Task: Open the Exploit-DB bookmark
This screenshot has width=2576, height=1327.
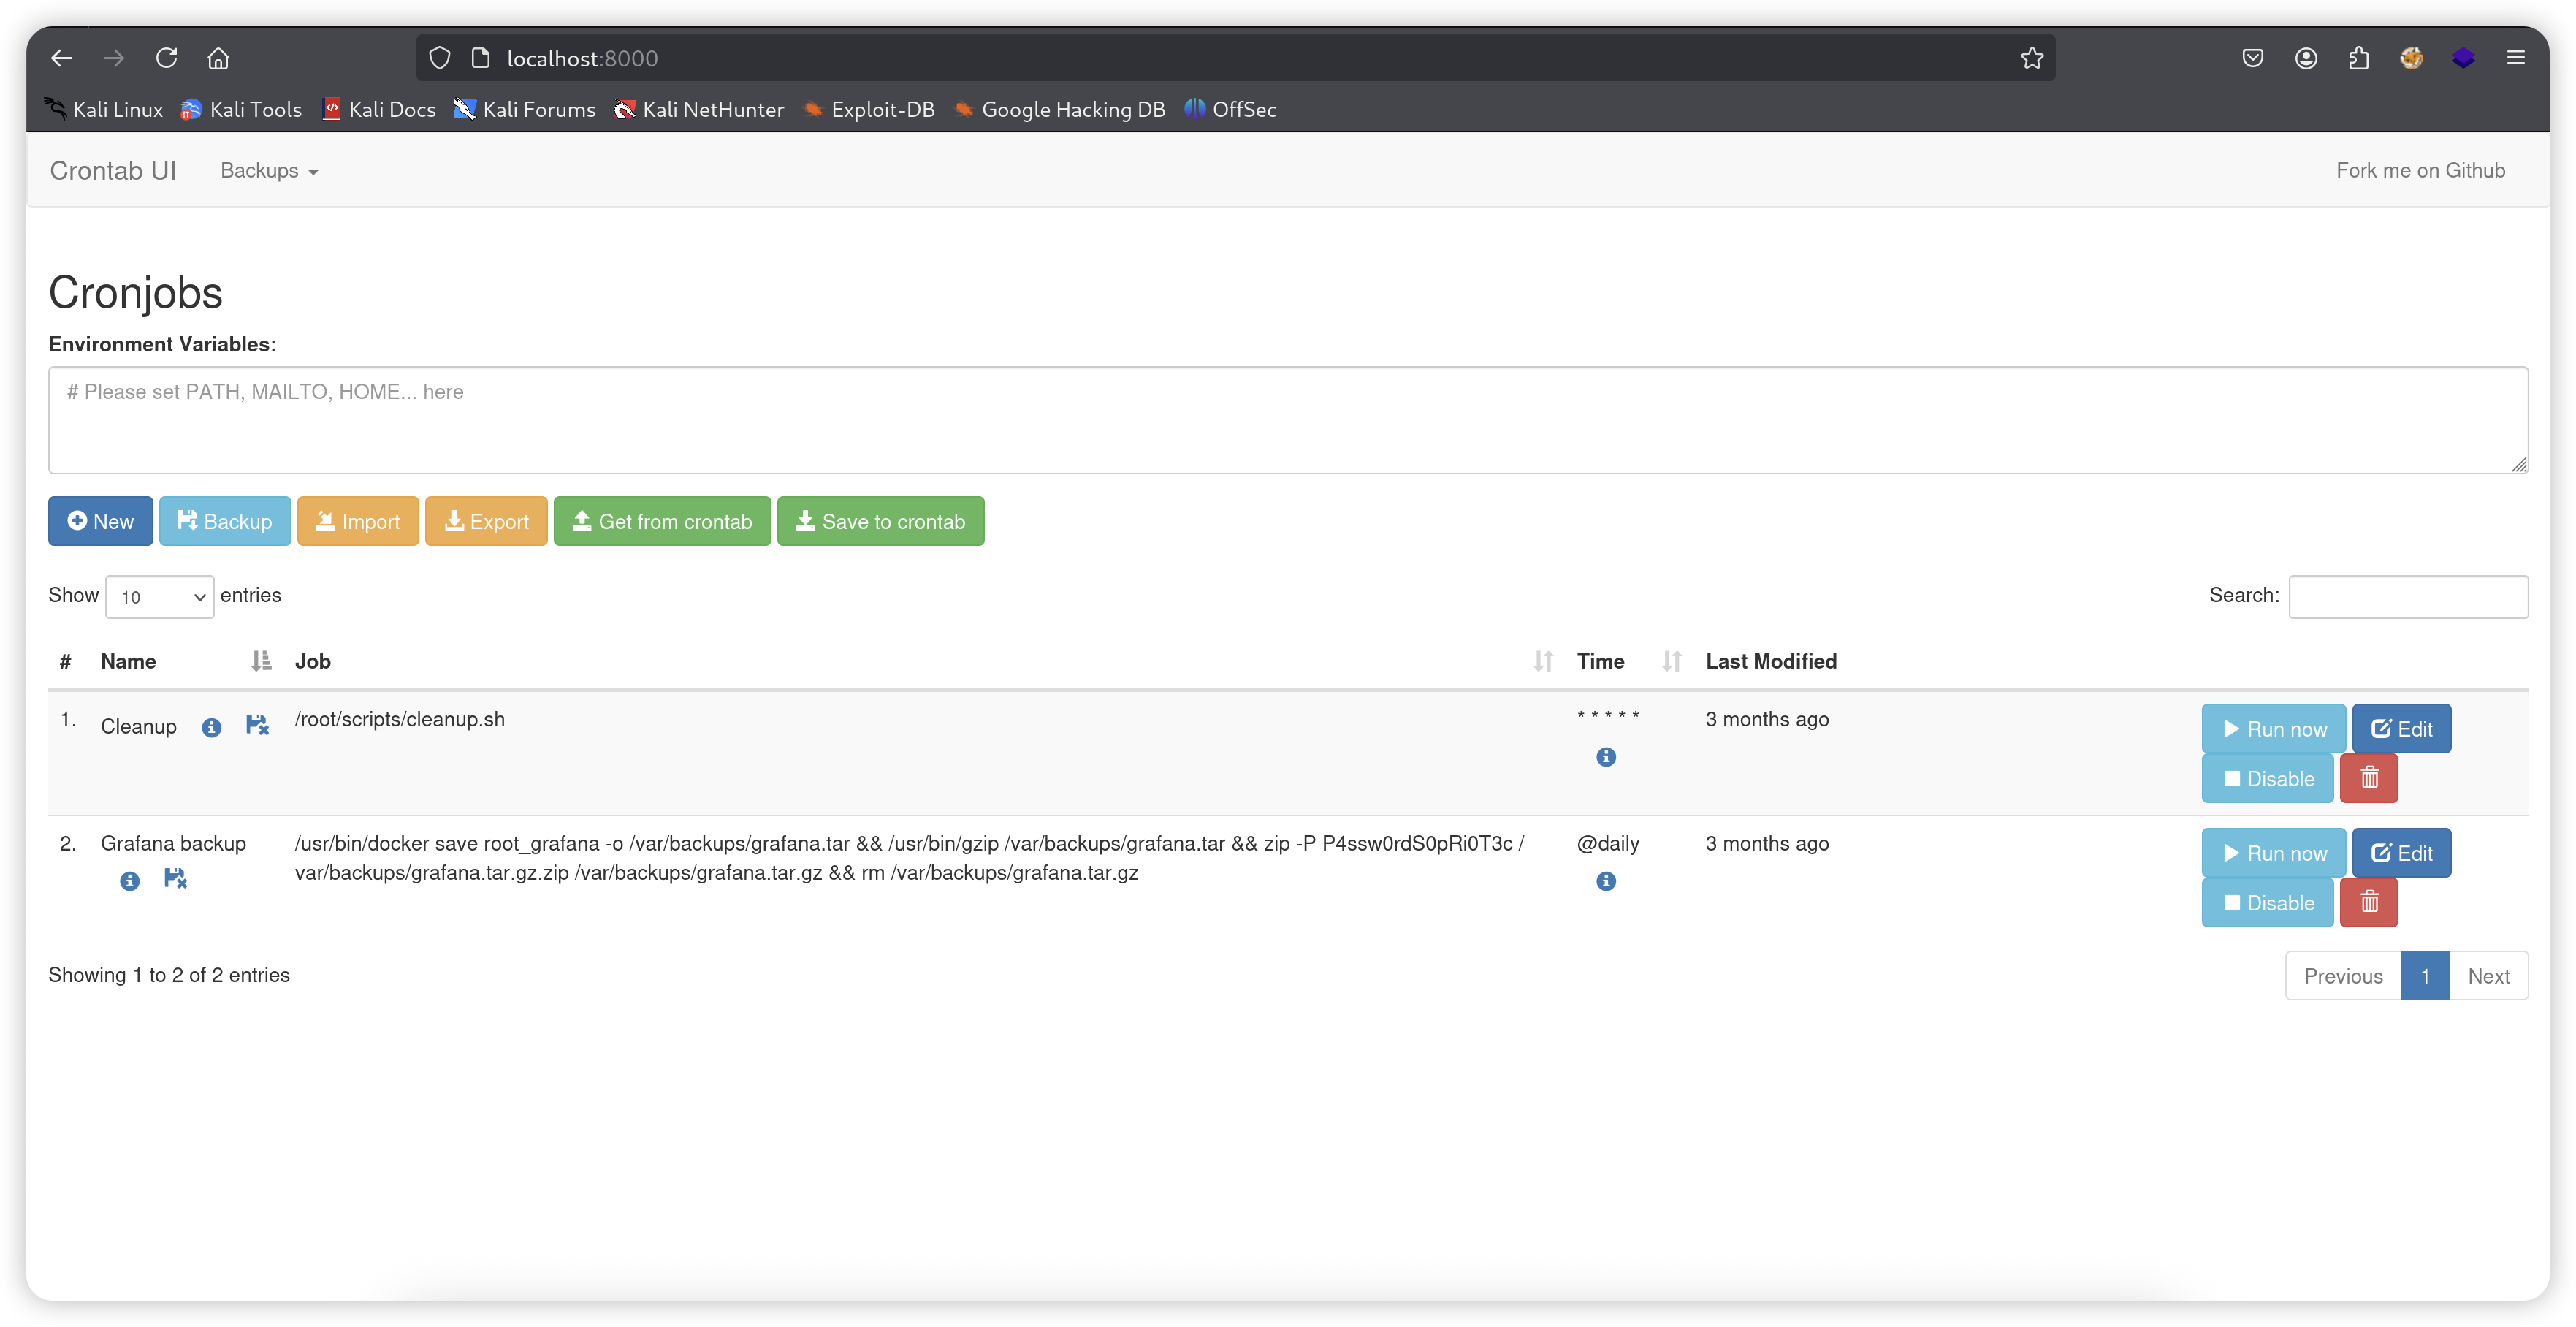Action: (x=869, y=110)
